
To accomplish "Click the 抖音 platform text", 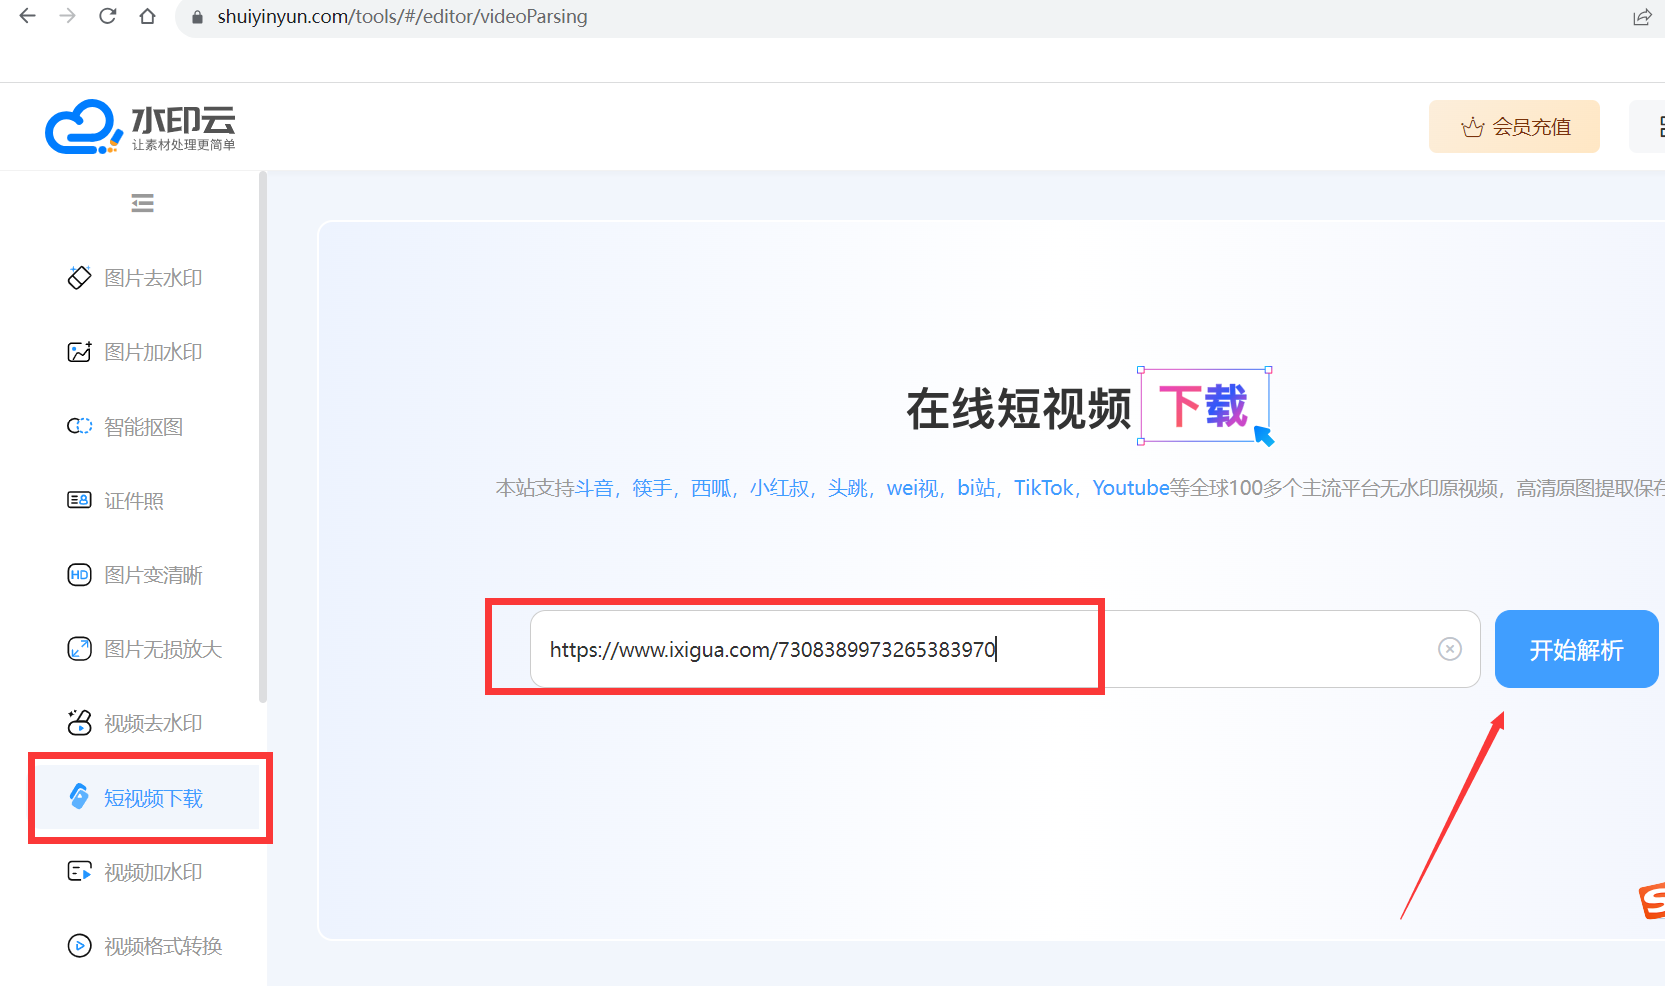I will tap(593, 488).
